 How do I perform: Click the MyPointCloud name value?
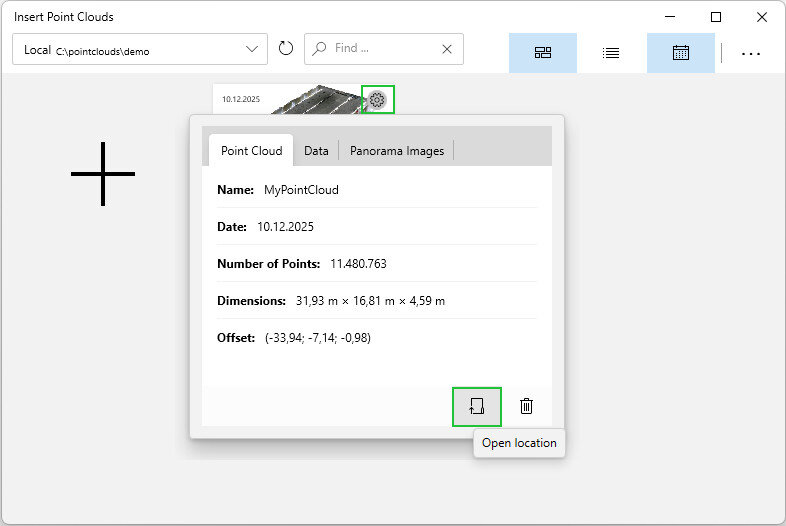point(301,189)
